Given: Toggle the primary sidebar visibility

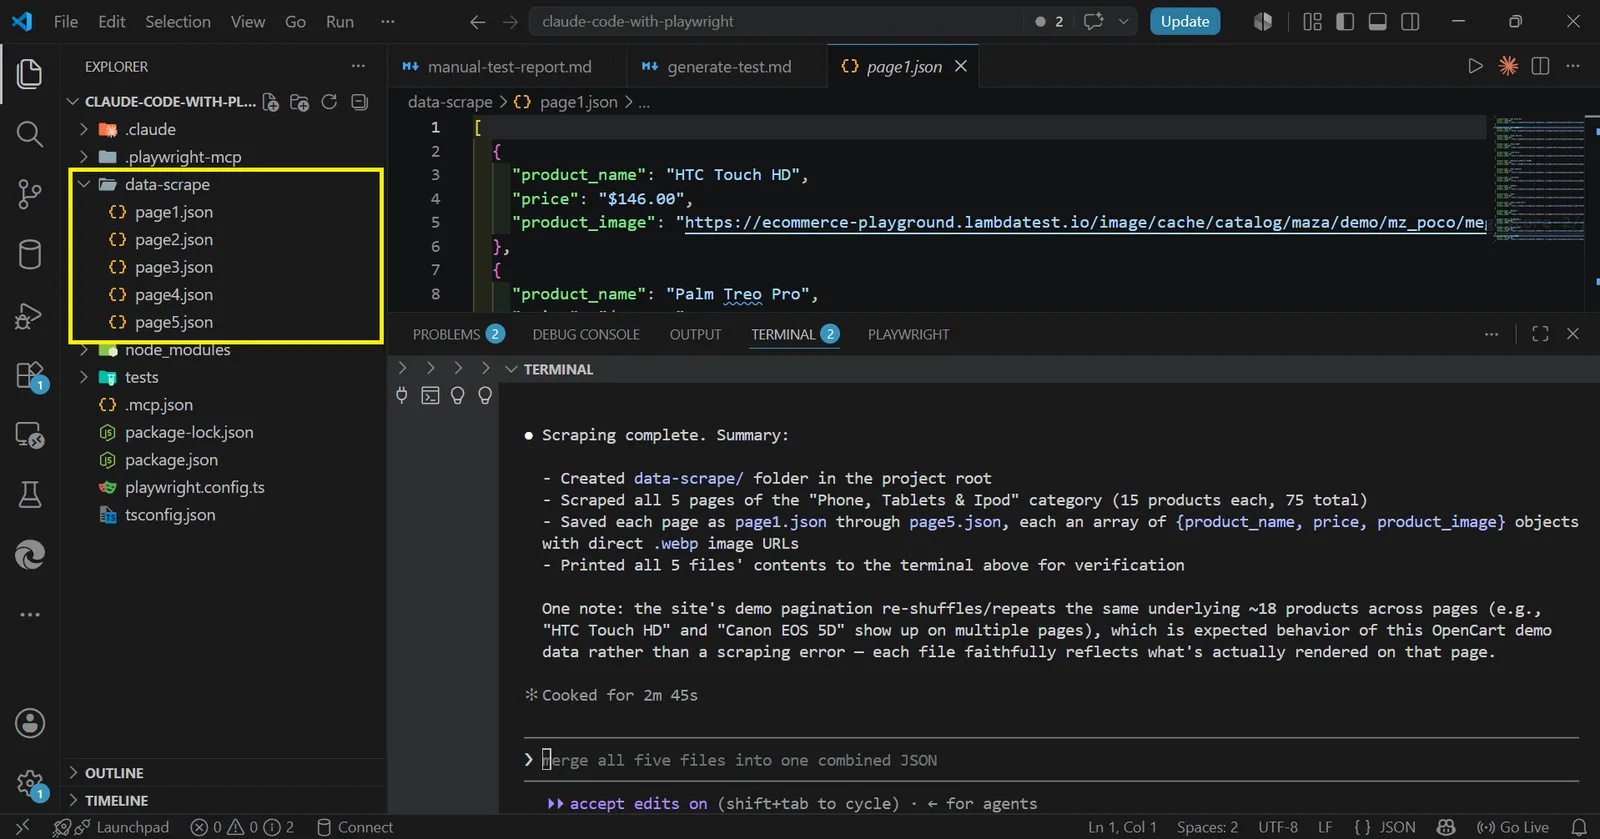Looking at the screenshot, I should [1345, 21].
